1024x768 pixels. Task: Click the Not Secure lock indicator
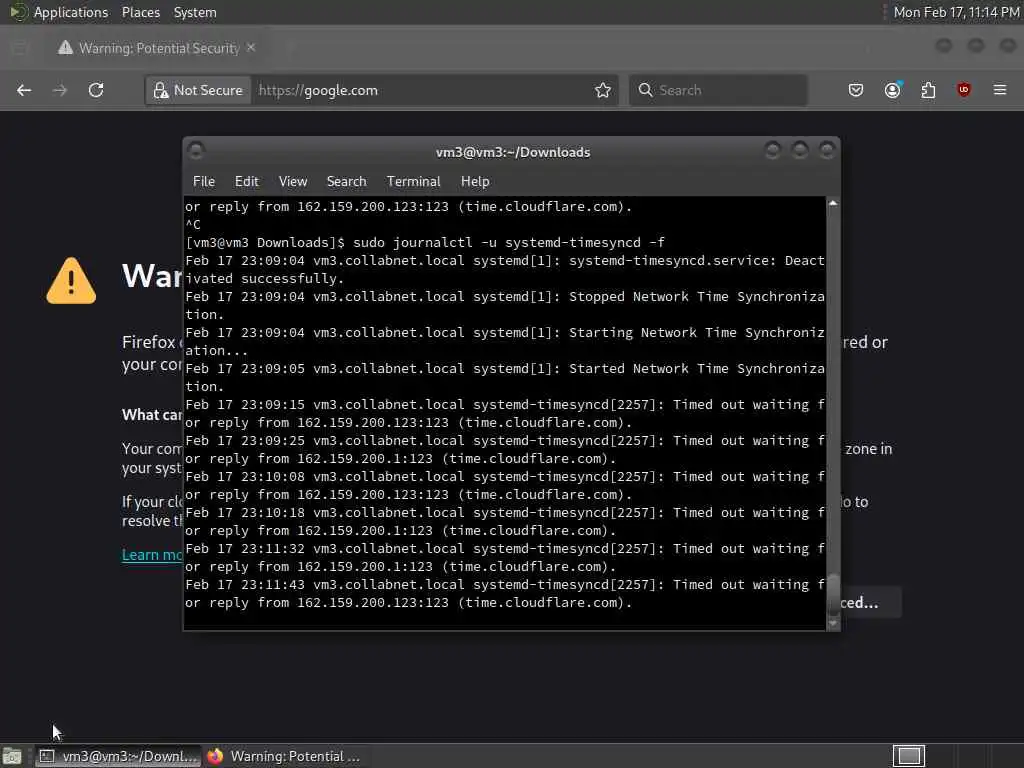coord(199,90)
